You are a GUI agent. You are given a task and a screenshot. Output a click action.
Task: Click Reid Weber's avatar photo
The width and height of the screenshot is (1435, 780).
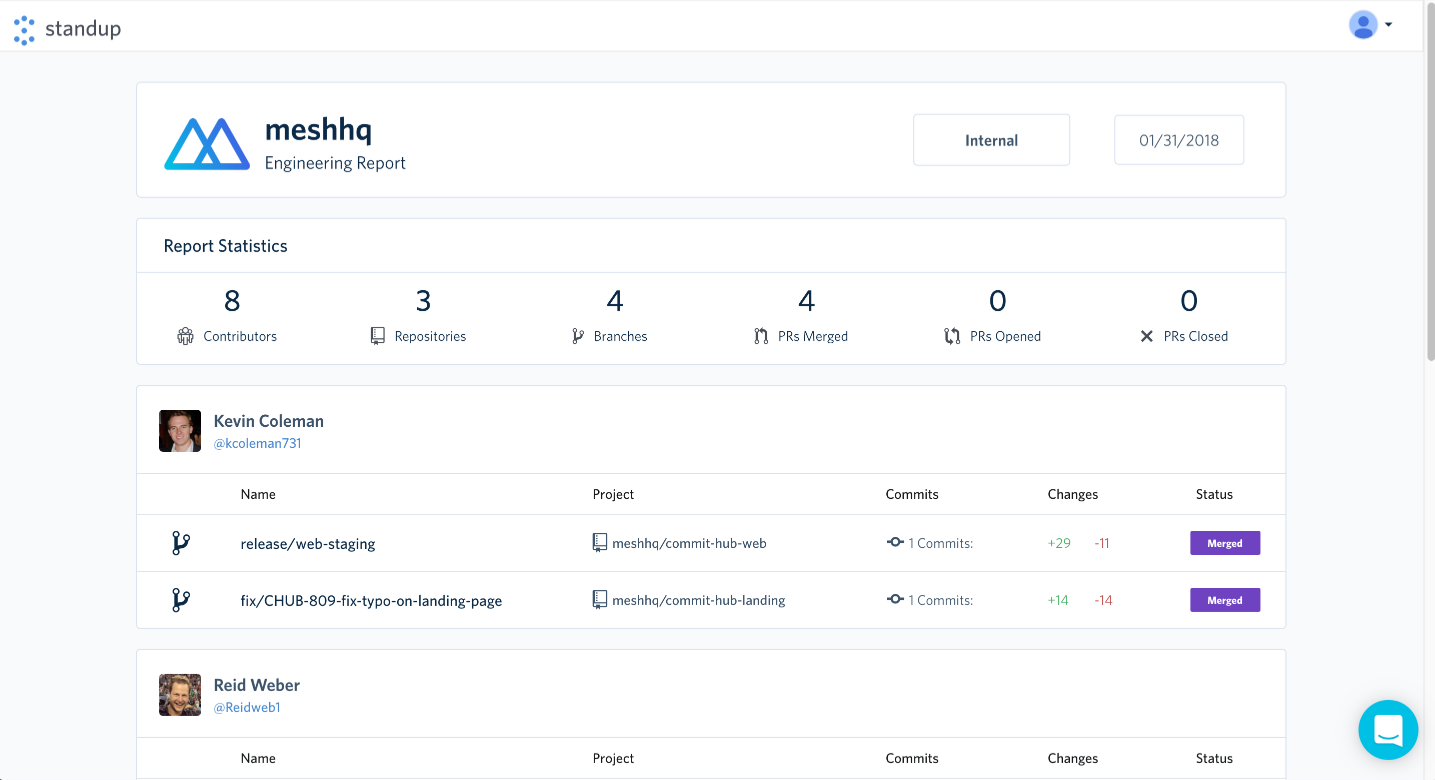point(180,695)
